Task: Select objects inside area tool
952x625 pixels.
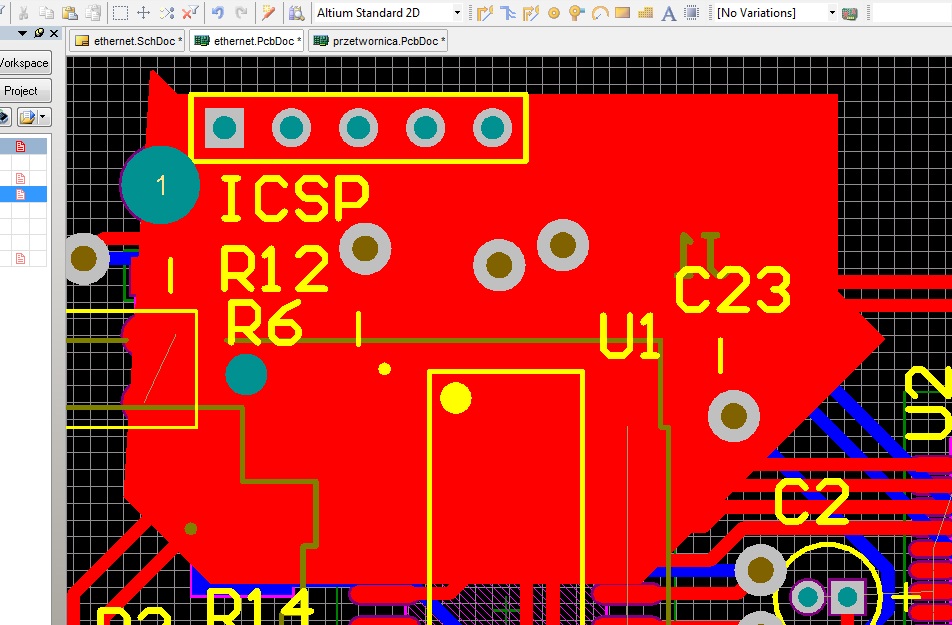Action: 120,12
